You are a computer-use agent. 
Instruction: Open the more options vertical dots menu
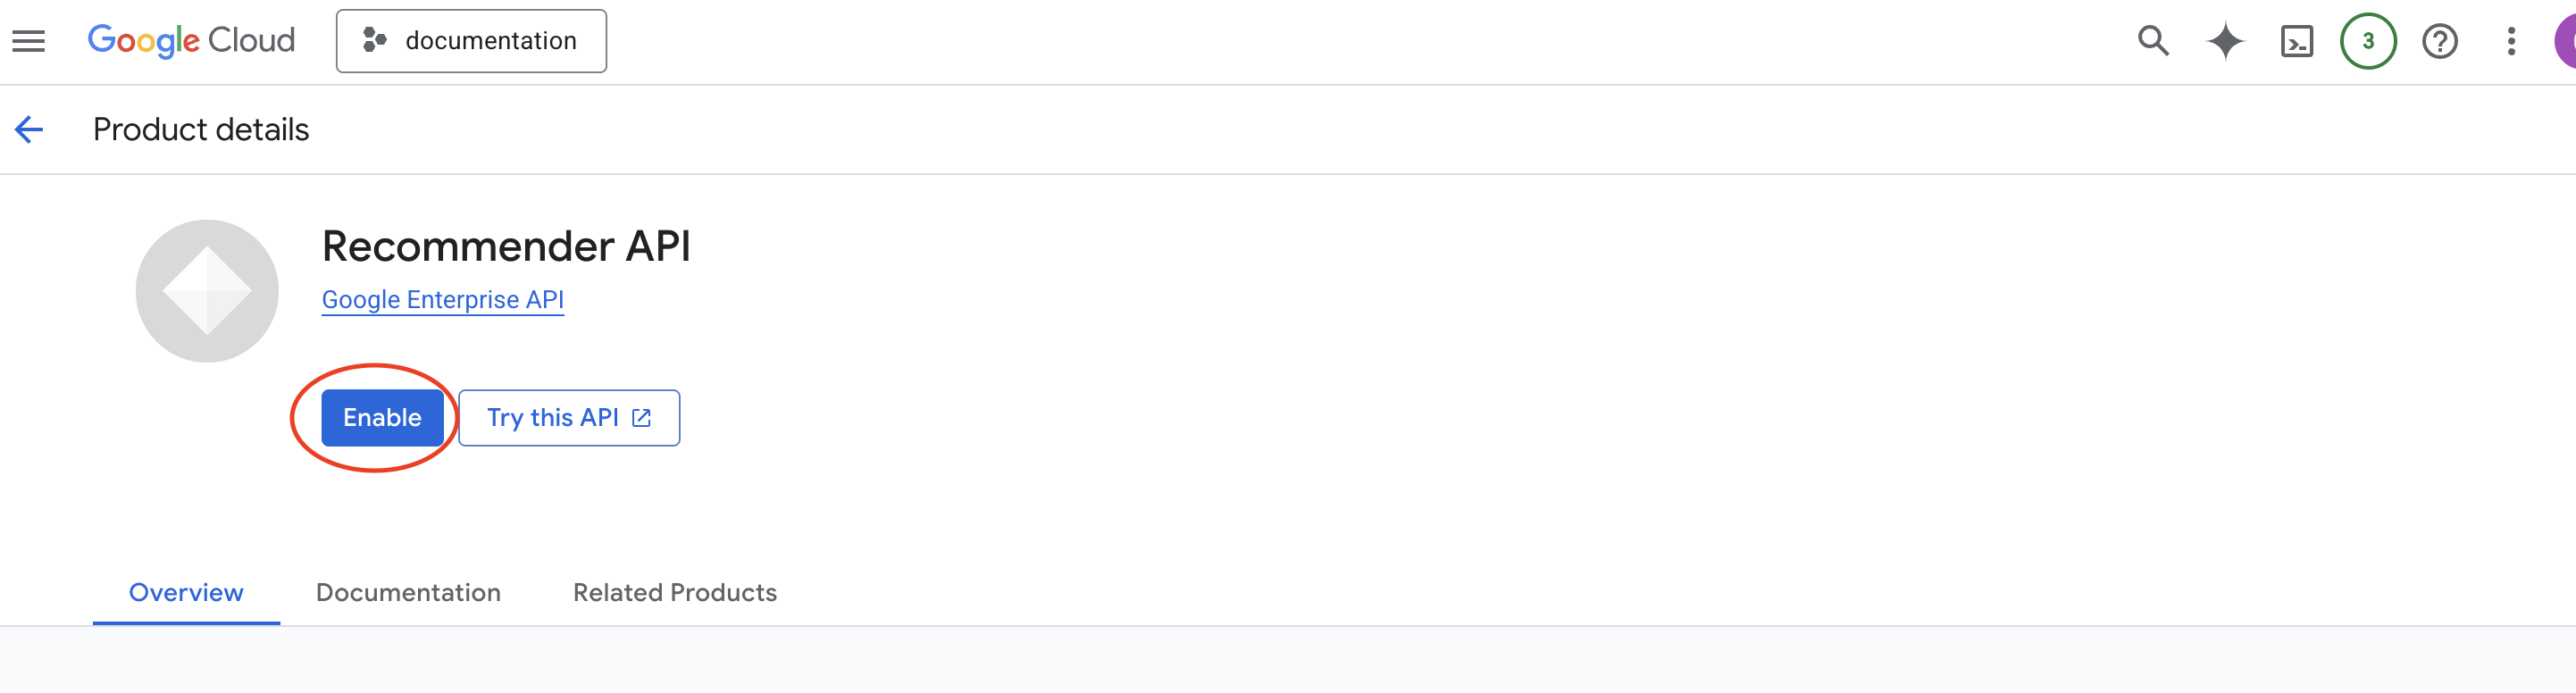(2511, 41)
